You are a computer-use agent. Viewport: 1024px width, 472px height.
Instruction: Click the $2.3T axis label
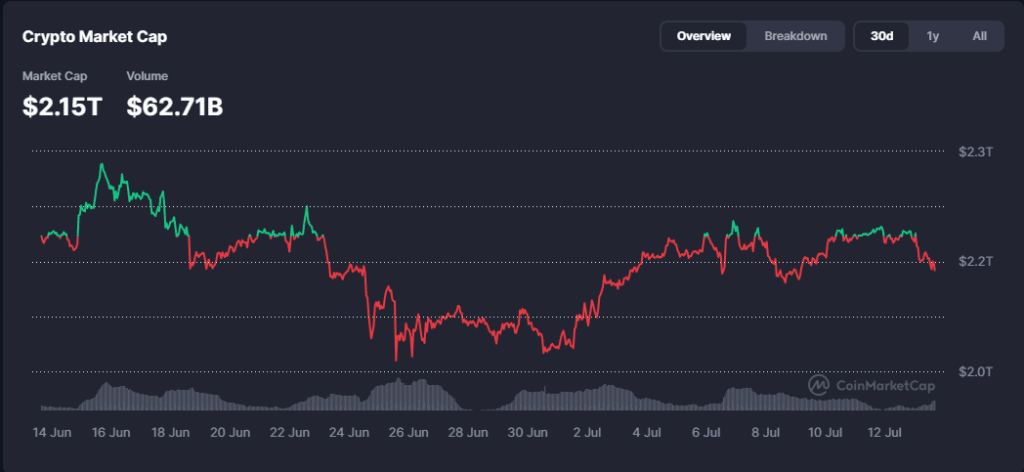click(975, 152)
